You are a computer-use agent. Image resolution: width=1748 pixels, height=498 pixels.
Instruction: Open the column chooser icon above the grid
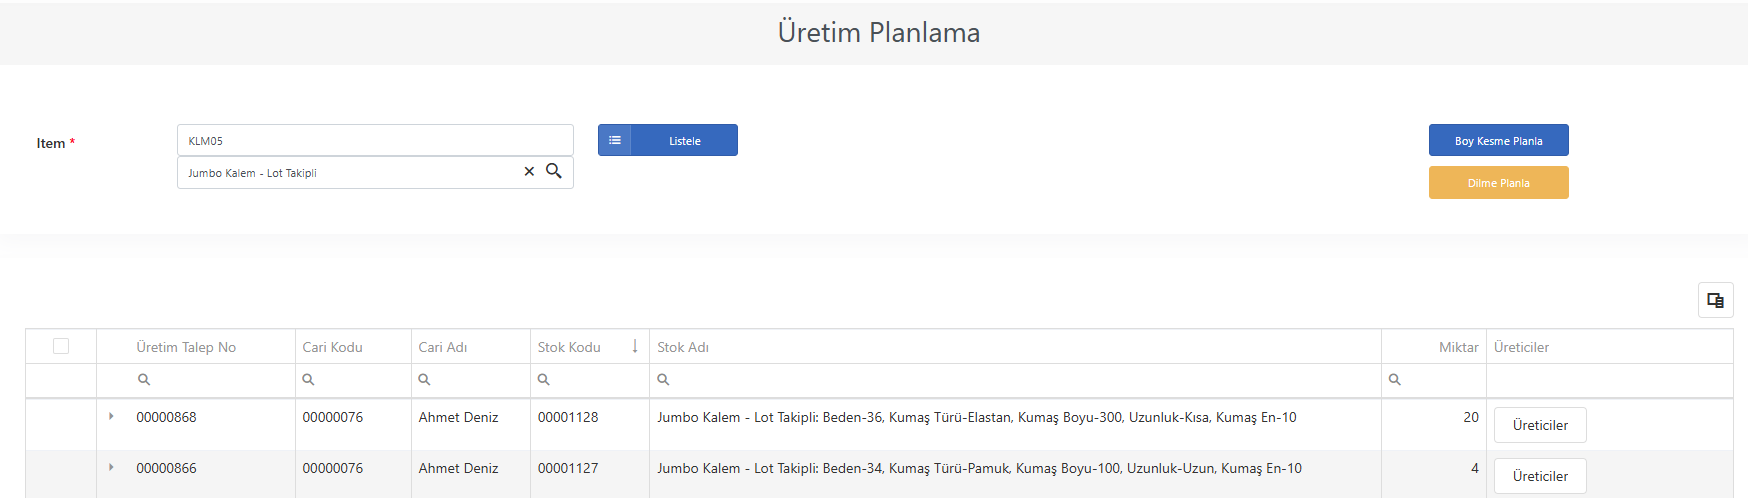click(x=1715, y=300)
